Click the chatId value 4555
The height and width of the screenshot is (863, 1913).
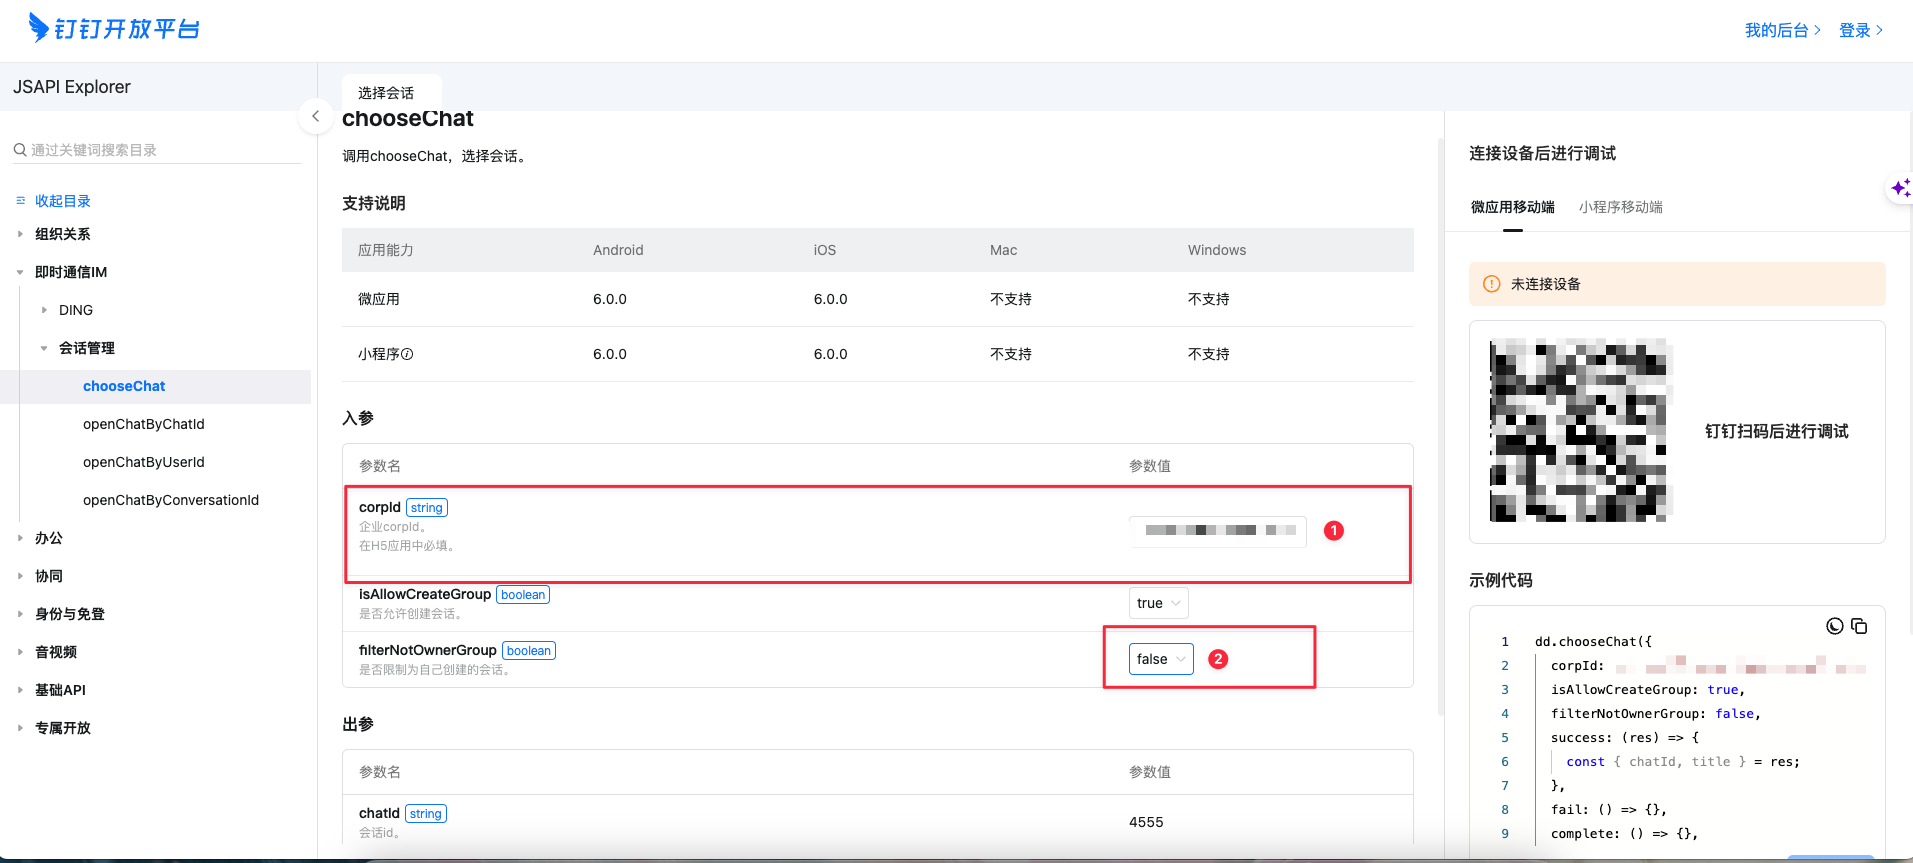1146,822
